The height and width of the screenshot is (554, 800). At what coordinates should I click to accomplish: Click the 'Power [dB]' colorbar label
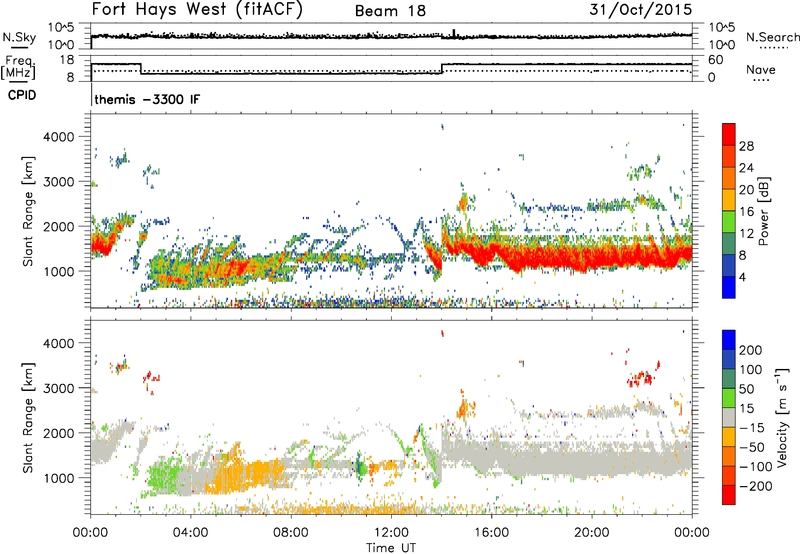763,211
